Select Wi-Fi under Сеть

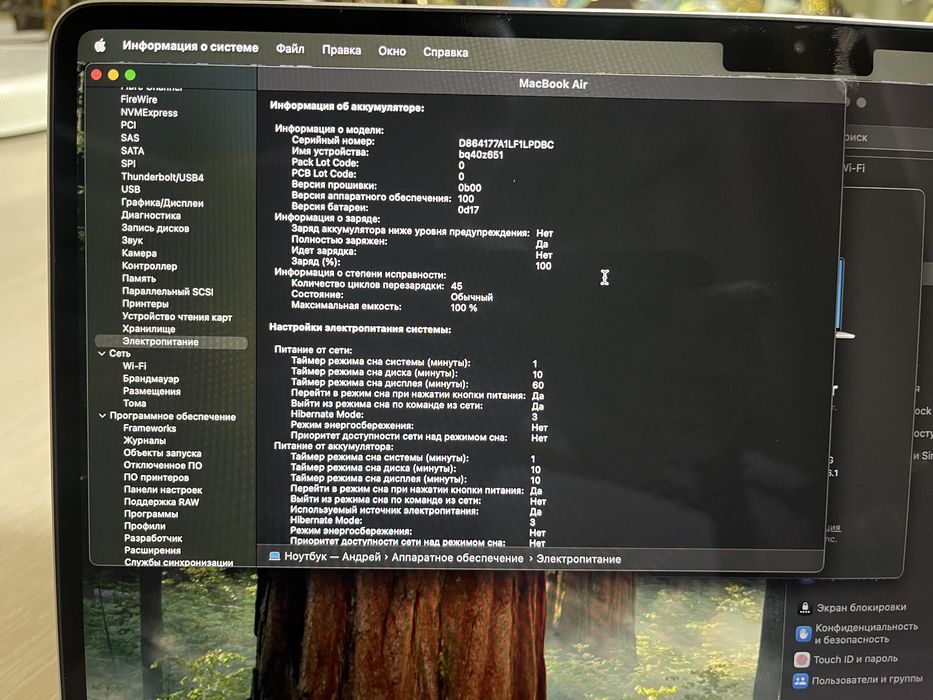tap(134, 366)
